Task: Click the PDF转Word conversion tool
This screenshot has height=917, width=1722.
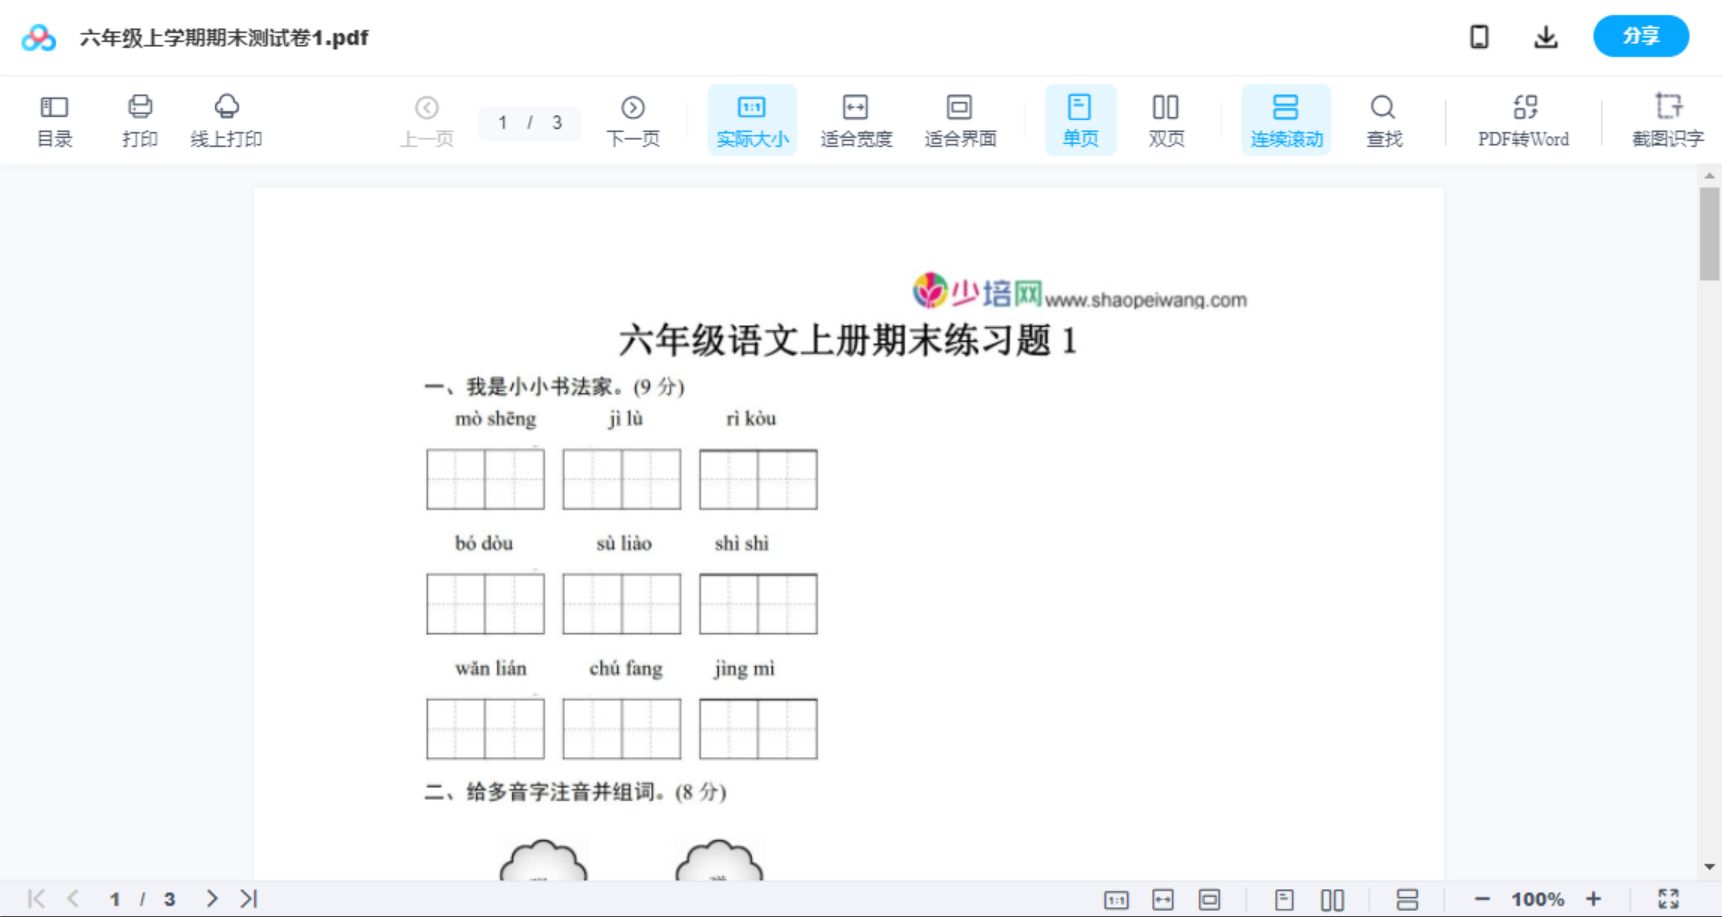Action: pos(1523,119)
